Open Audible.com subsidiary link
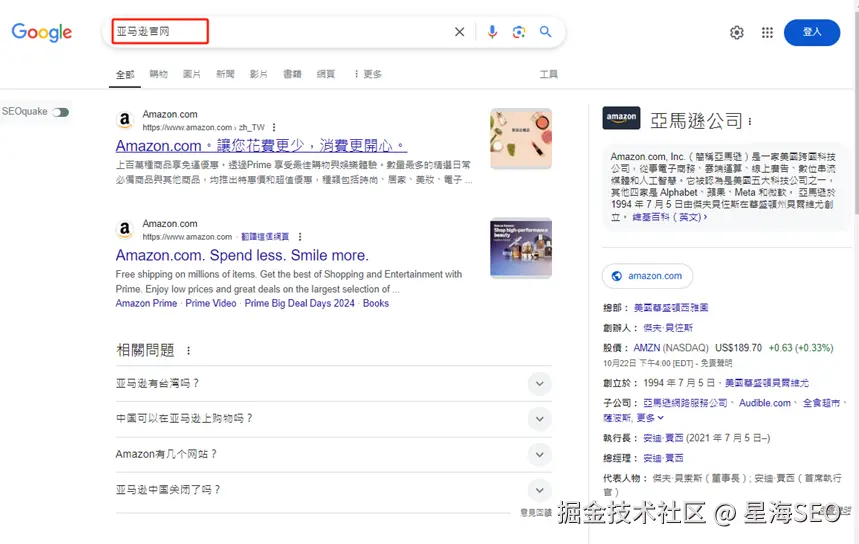 point(765,403)
